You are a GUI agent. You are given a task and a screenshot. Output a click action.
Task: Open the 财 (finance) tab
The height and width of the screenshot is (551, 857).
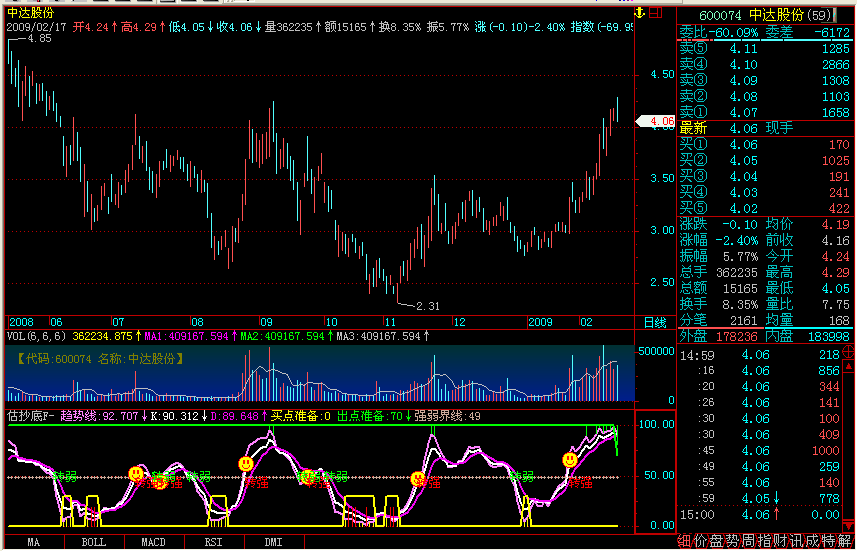point(780,541)
